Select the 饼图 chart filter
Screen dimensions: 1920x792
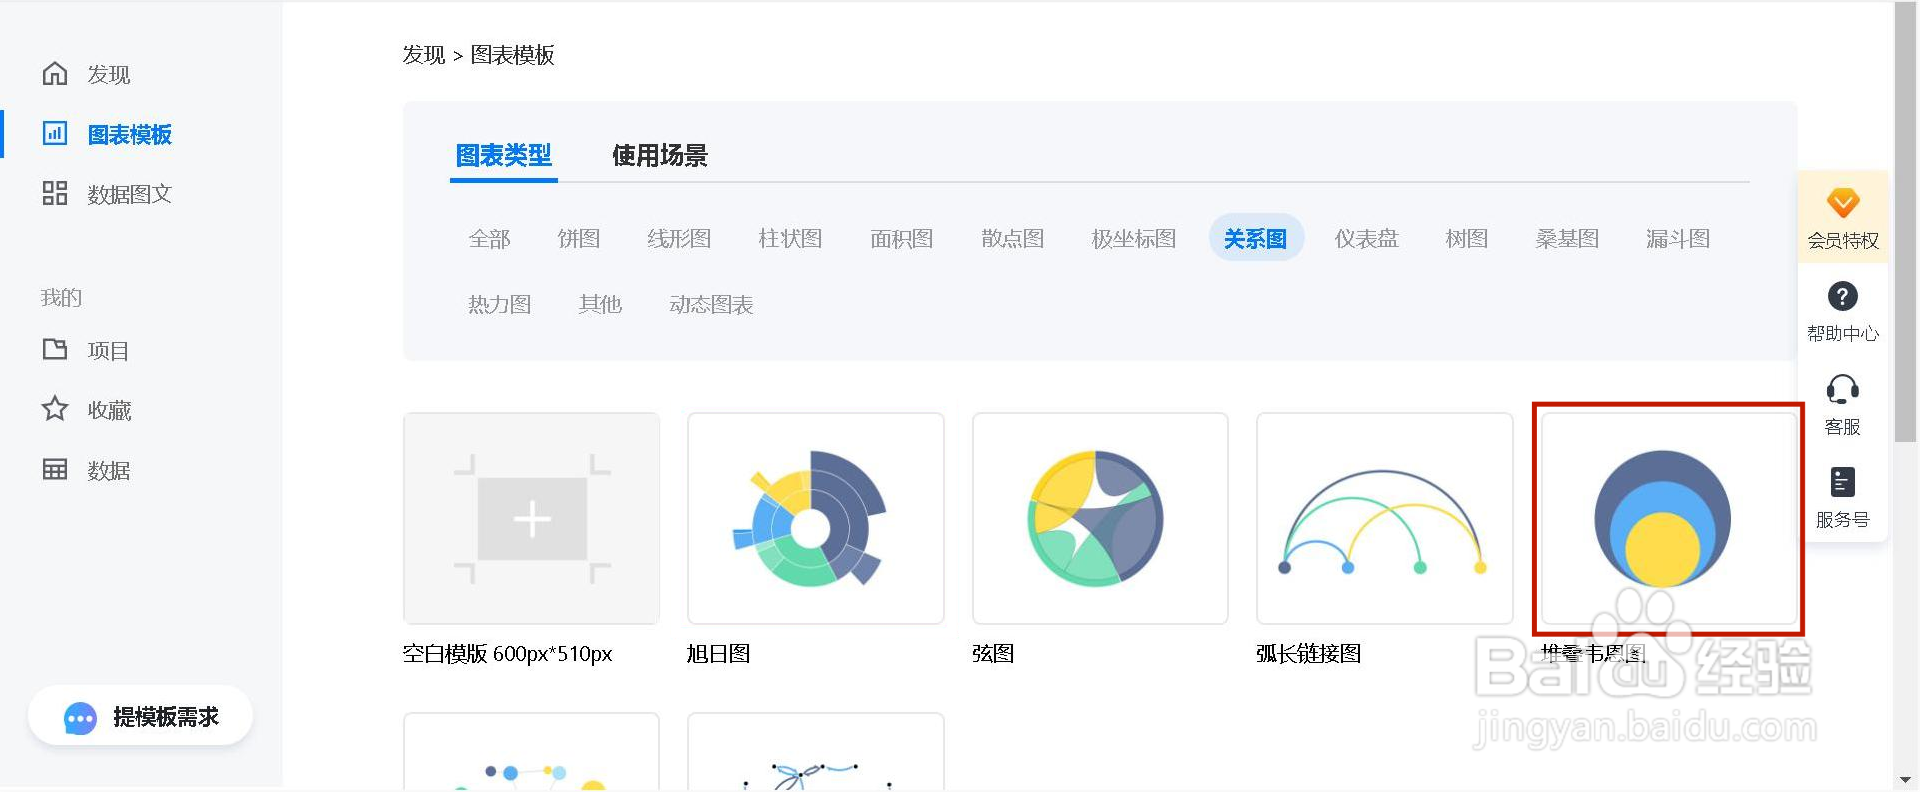pos(579,238)
